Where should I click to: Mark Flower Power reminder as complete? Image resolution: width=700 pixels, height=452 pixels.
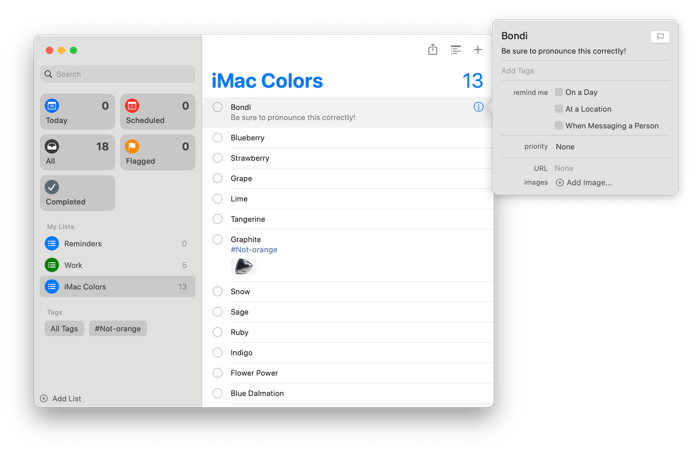pyautogui.click(x=217, y=372)
